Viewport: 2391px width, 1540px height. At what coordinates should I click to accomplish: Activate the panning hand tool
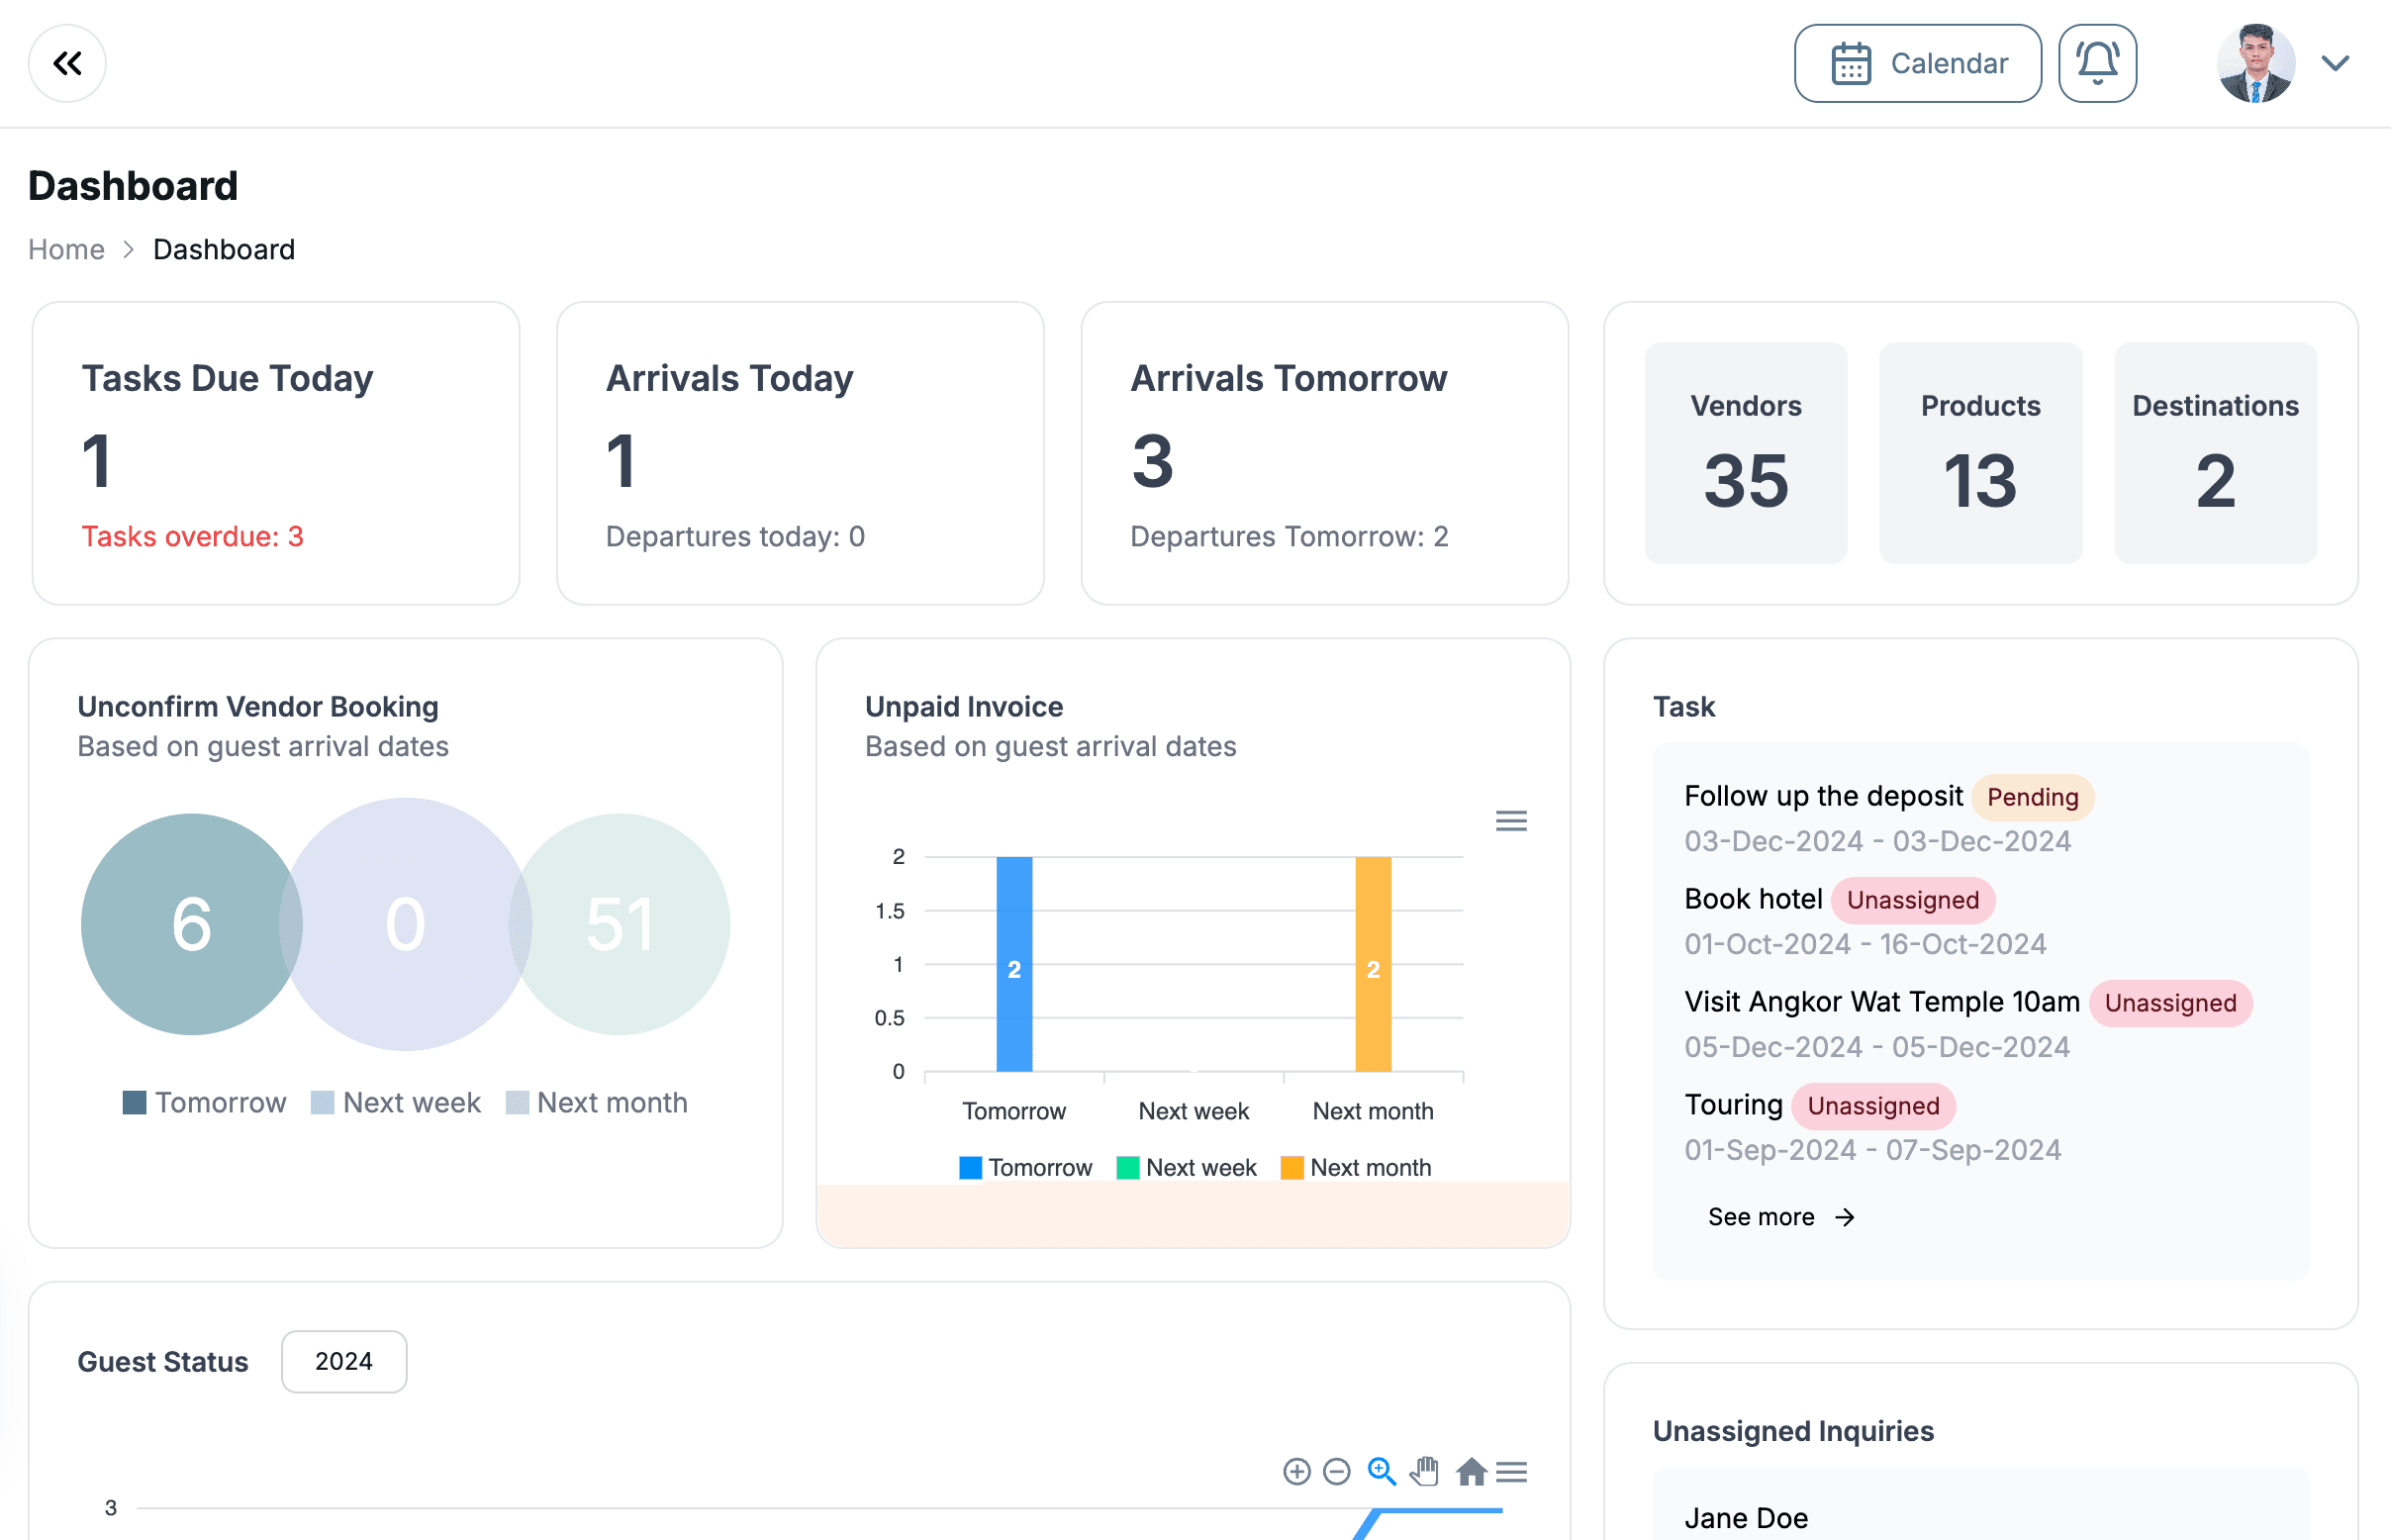click(1425, 1472)
